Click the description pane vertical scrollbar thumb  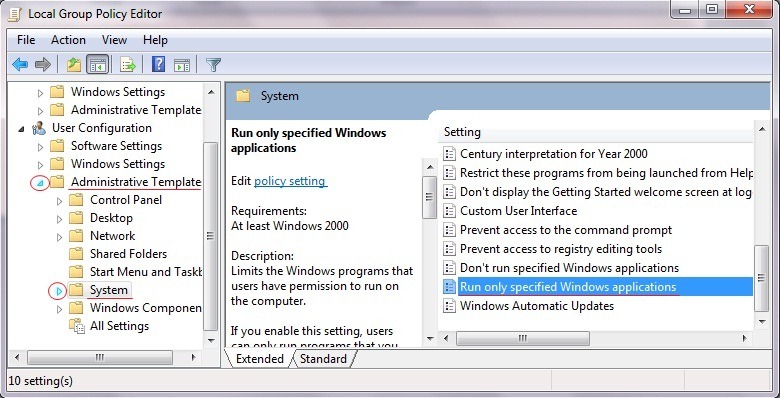(429, 197)
